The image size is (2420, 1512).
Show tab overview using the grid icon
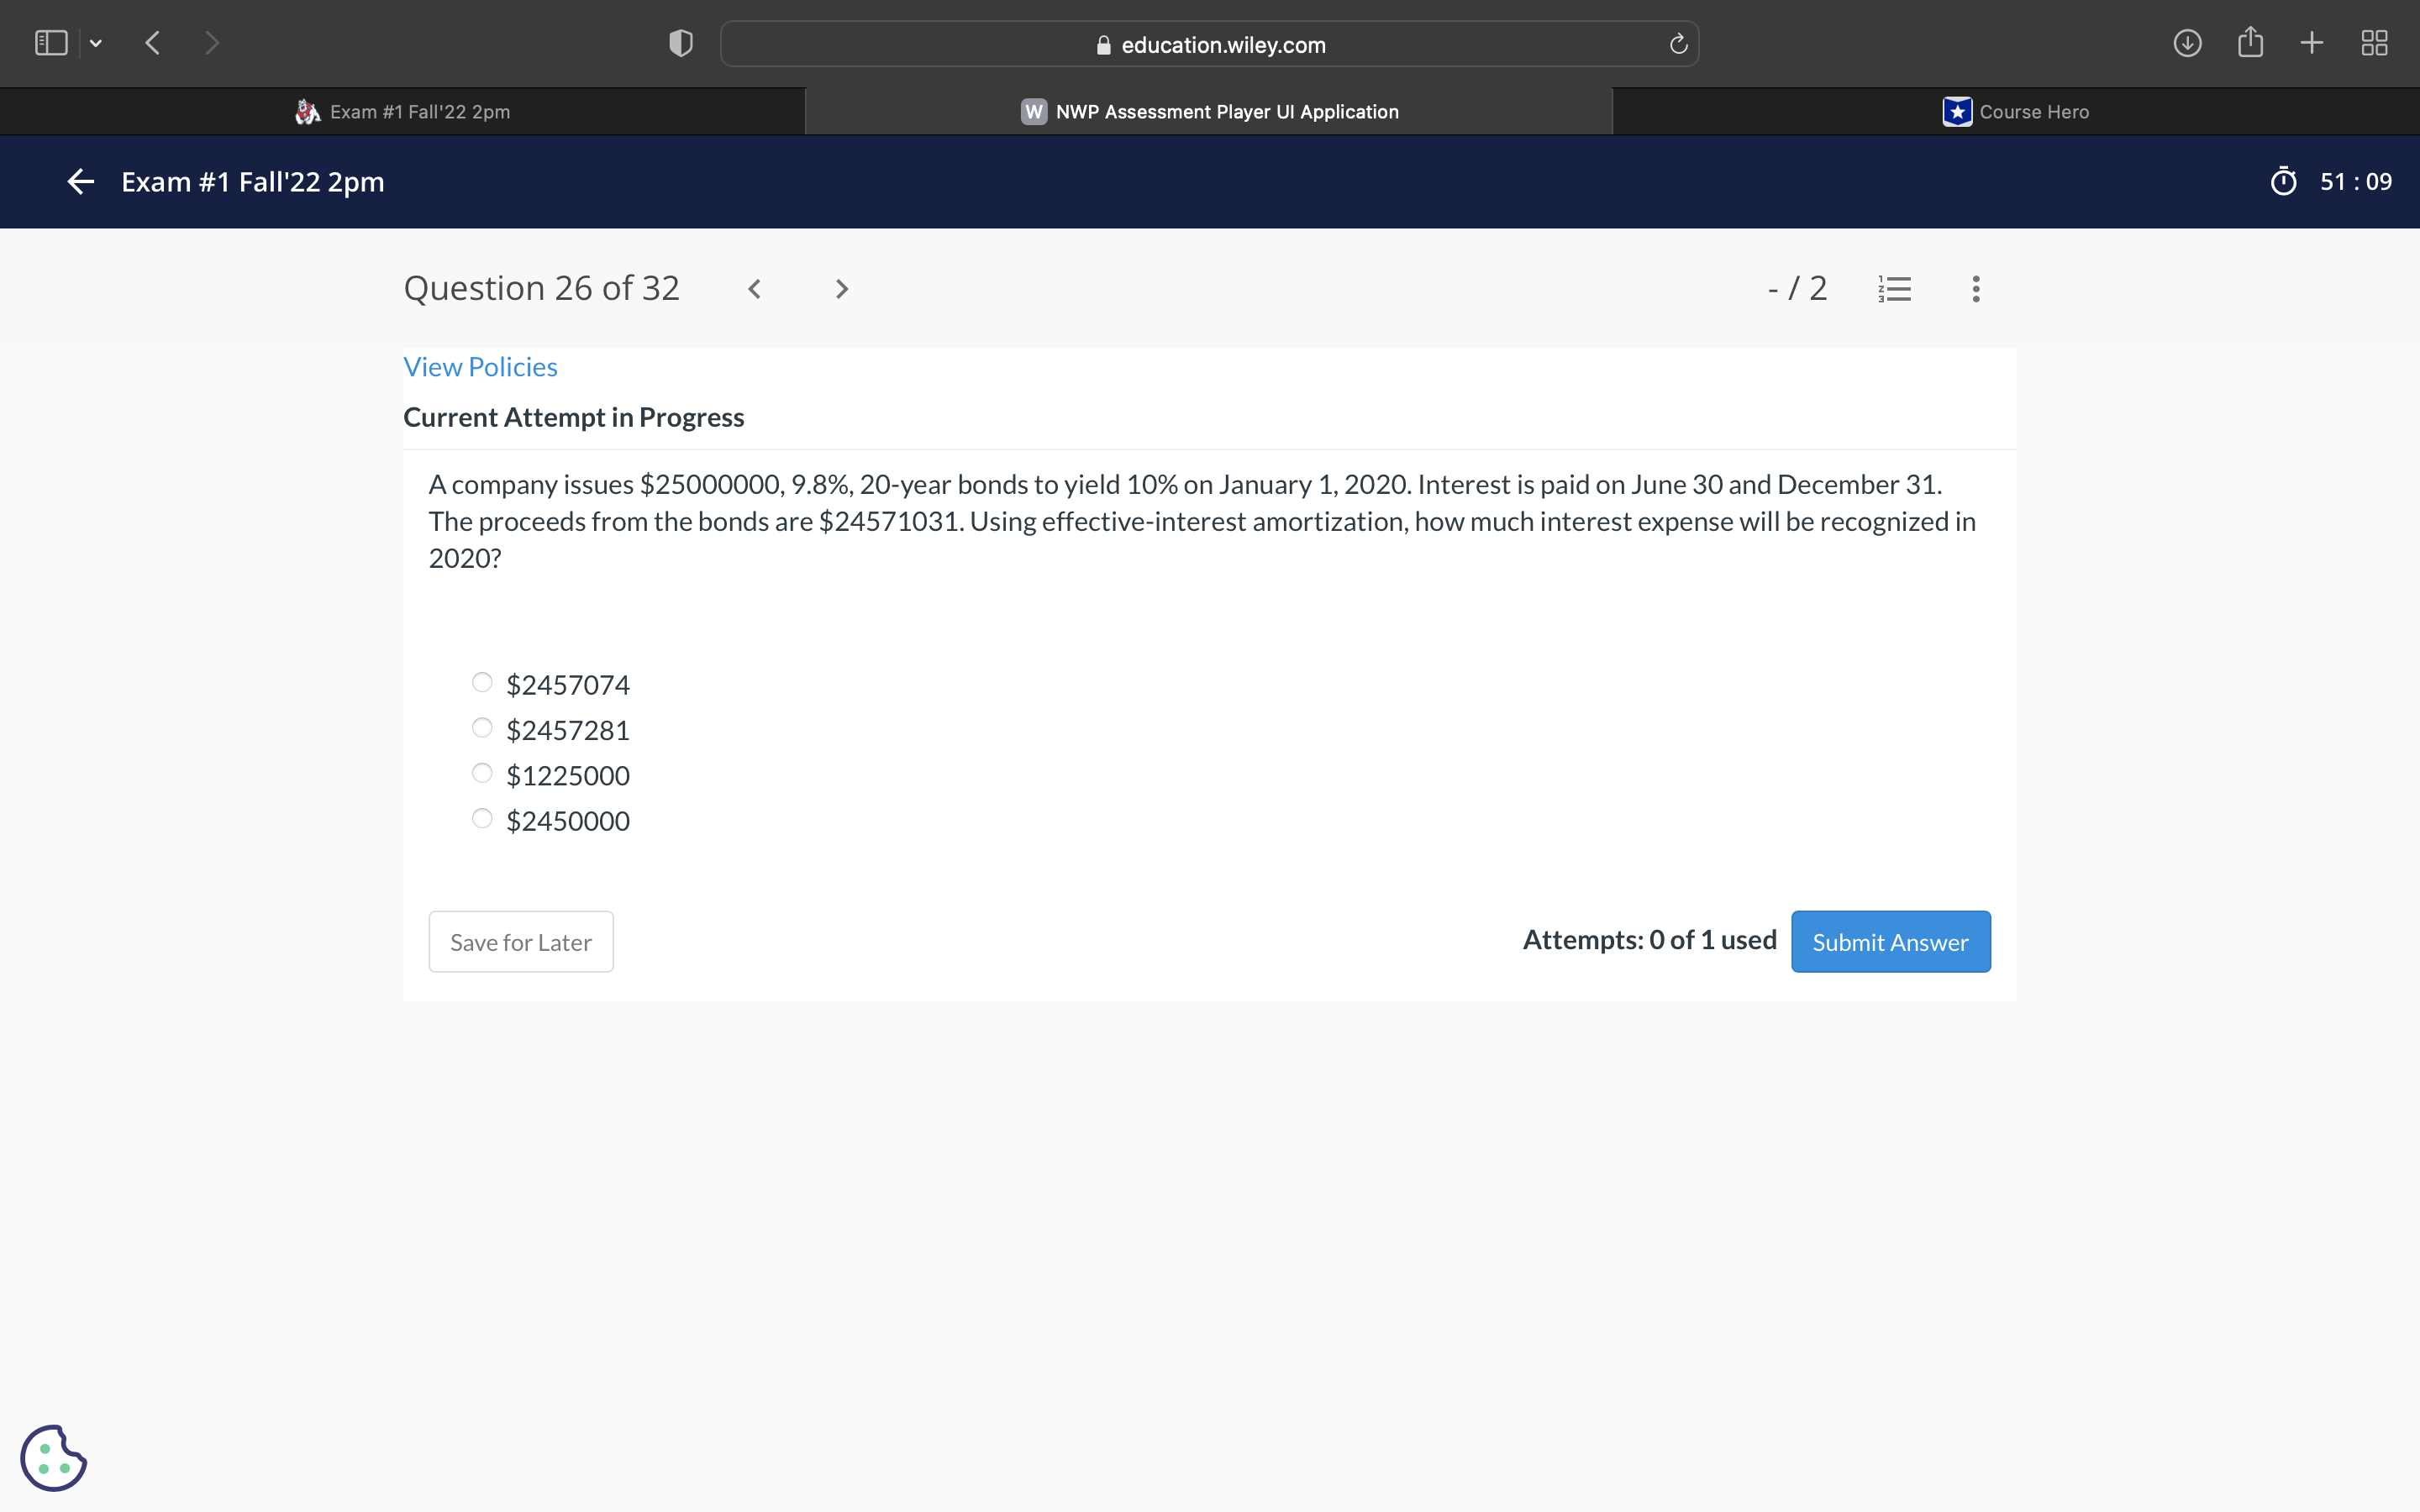pyautogui.click(x=2374, y=43)
